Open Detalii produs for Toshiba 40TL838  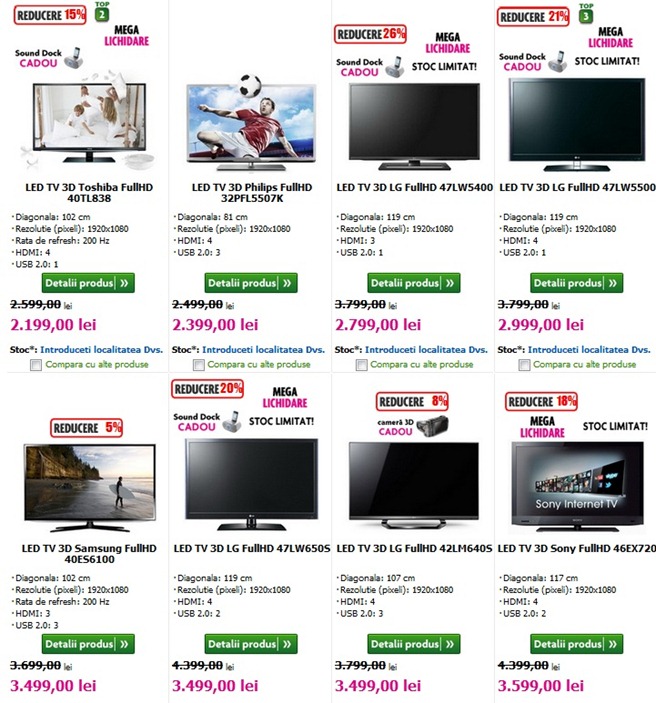pyautogui.click(x=88, y=283)
